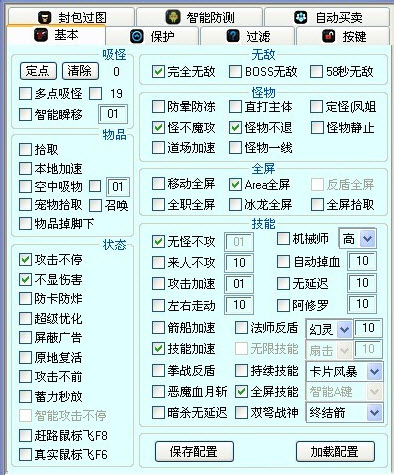
Task: Enable the 智能瞬移 checkbox
Action: 25,115
